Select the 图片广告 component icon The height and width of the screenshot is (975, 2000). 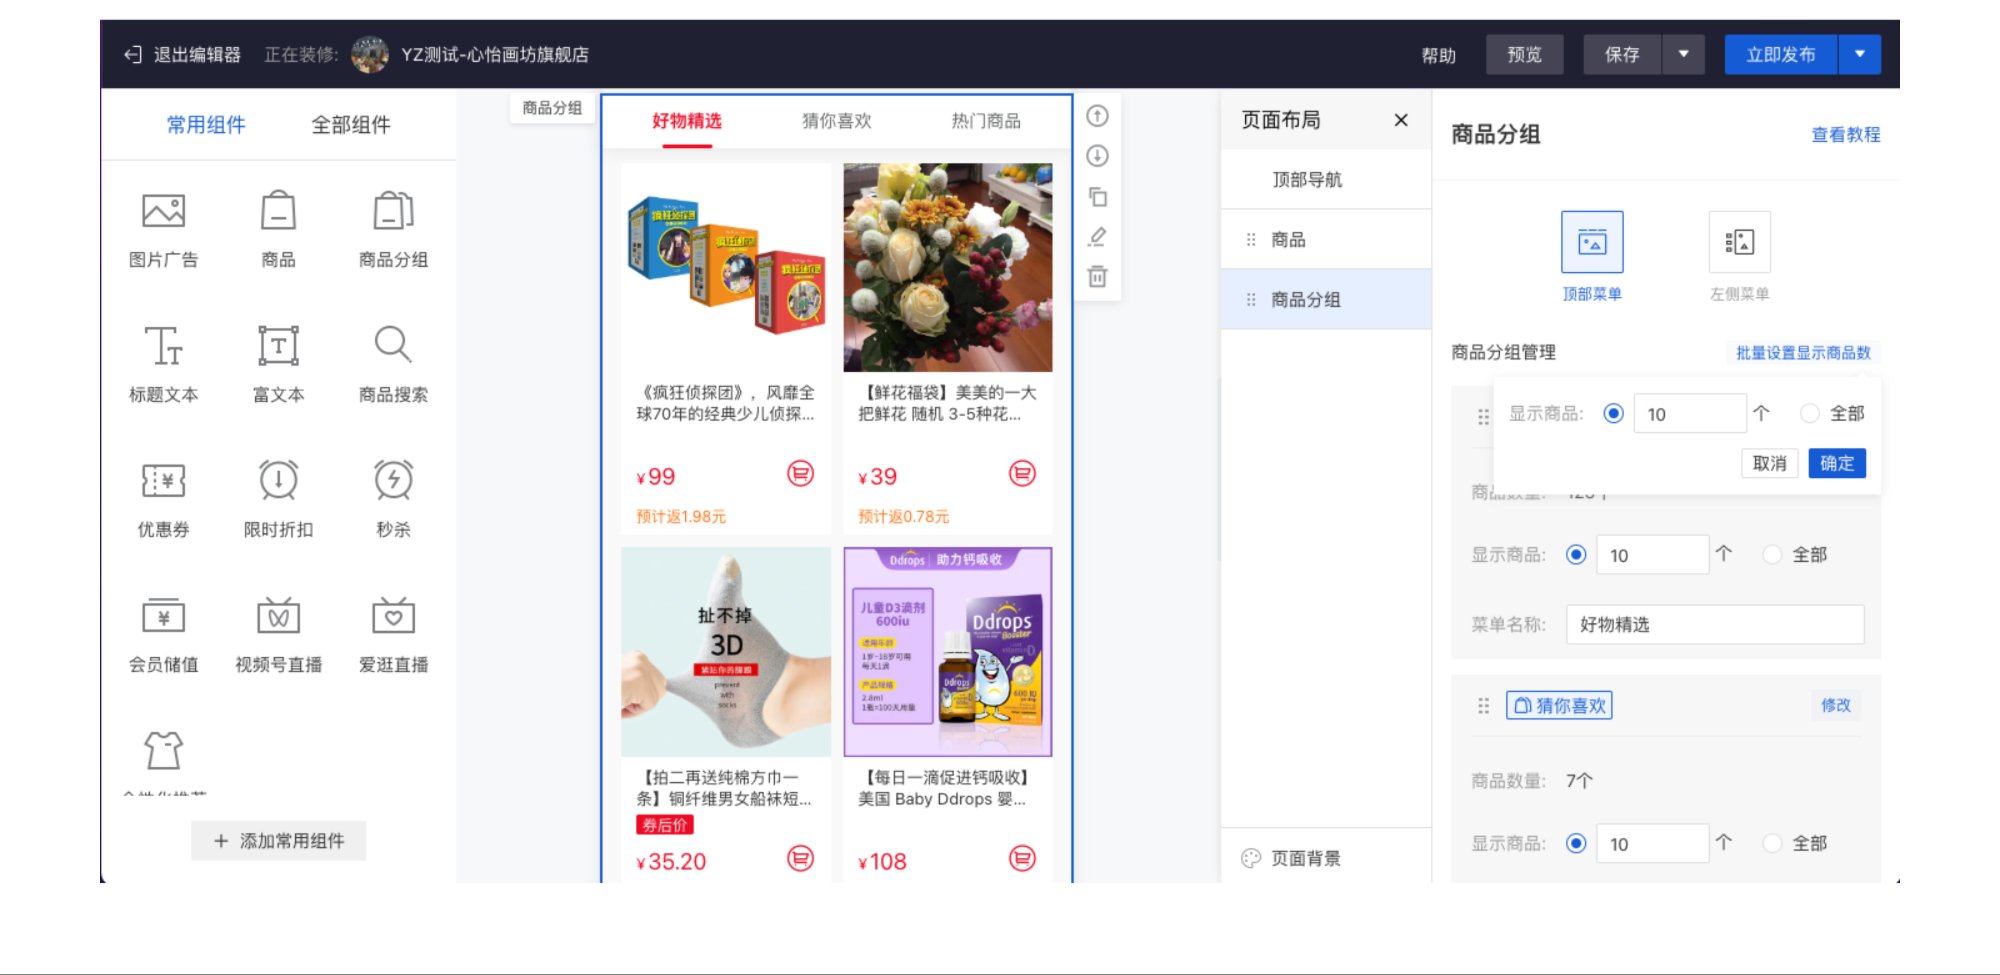click(x=164, y=212)
